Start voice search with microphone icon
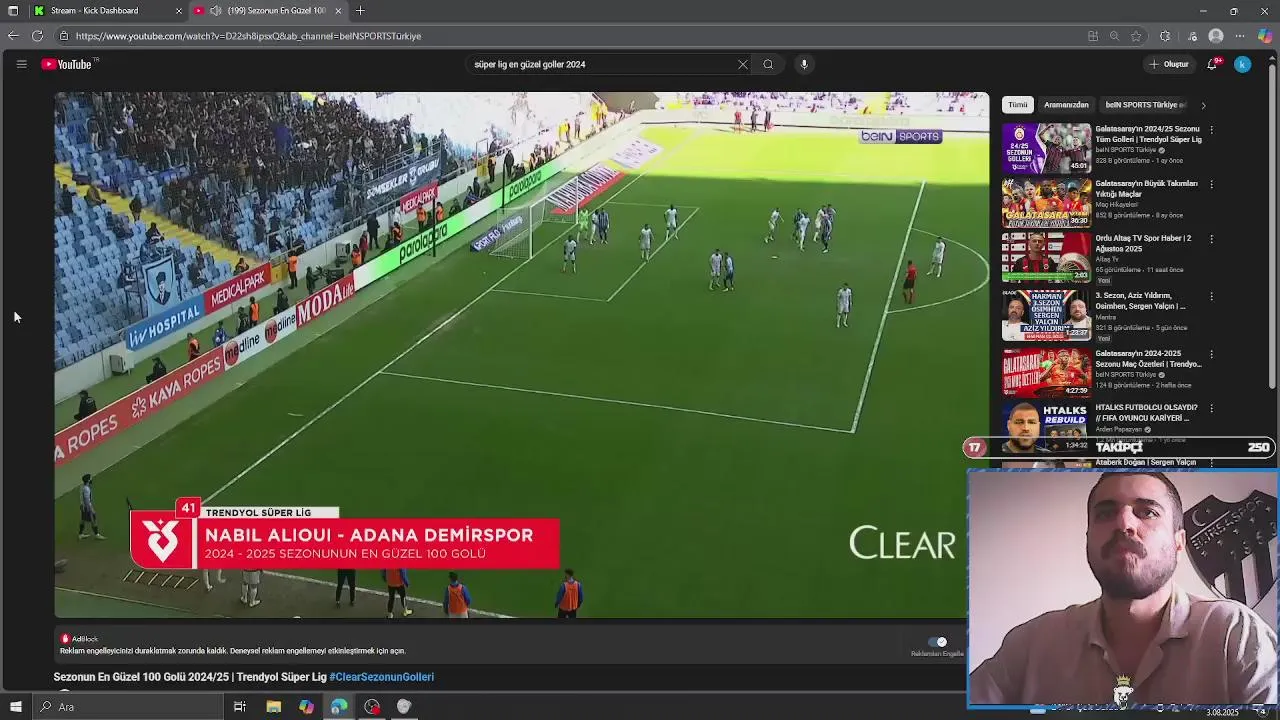1280x720 pixels. pos(803,64)
